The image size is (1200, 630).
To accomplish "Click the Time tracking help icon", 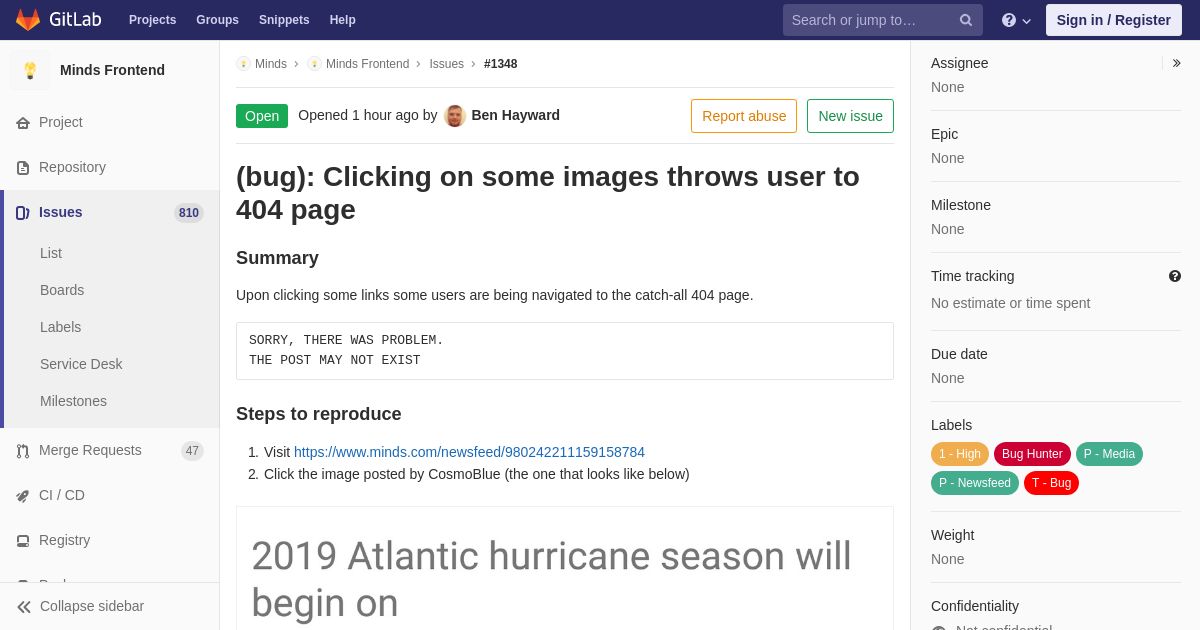I will coord(1175,276).
